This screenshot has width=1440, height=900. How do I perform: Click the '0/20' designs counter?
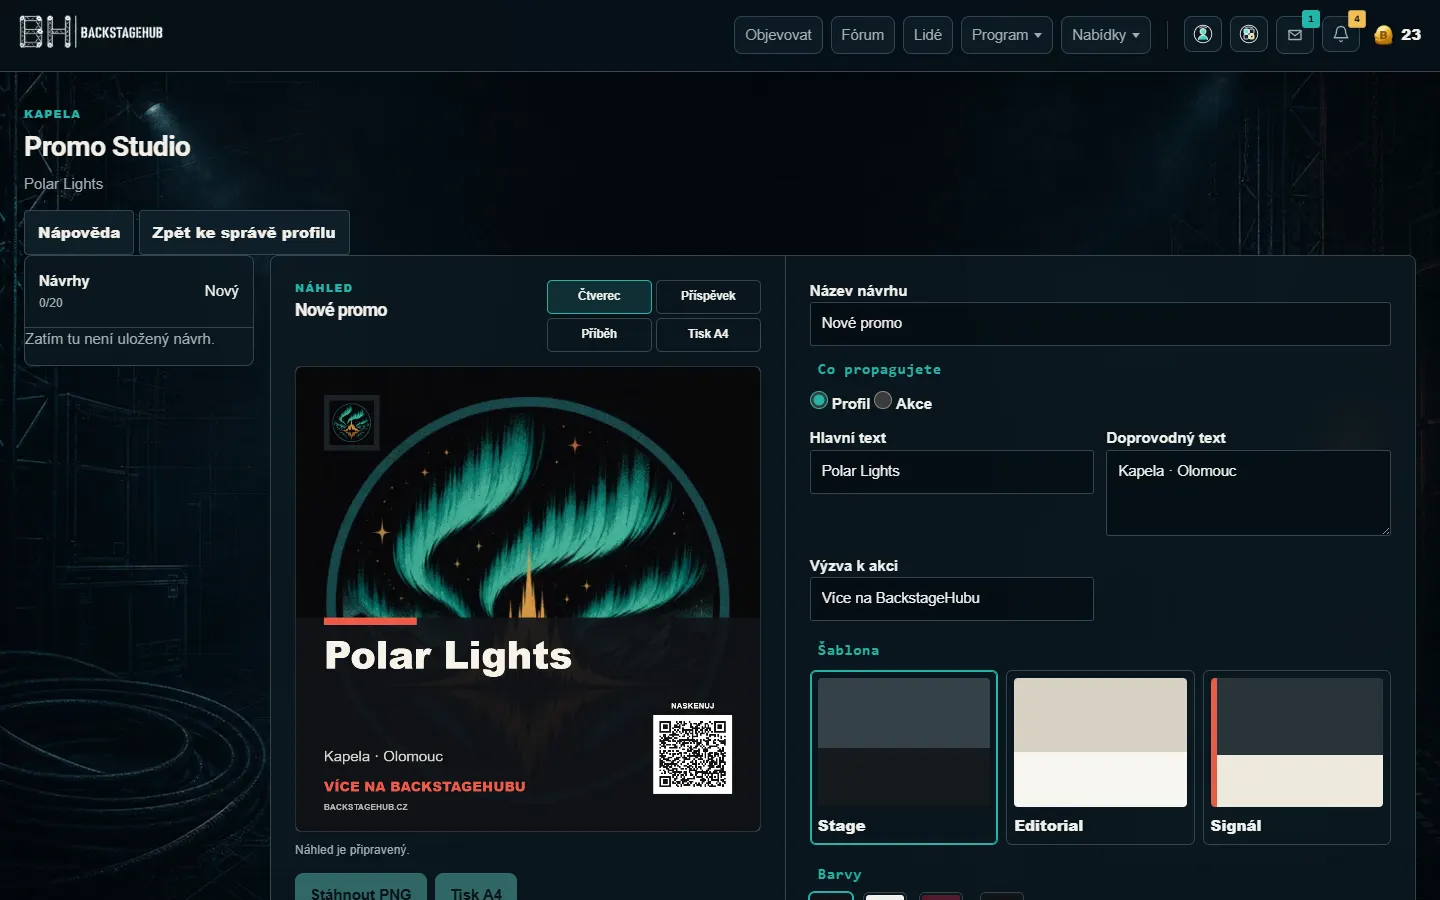(51, 303)
